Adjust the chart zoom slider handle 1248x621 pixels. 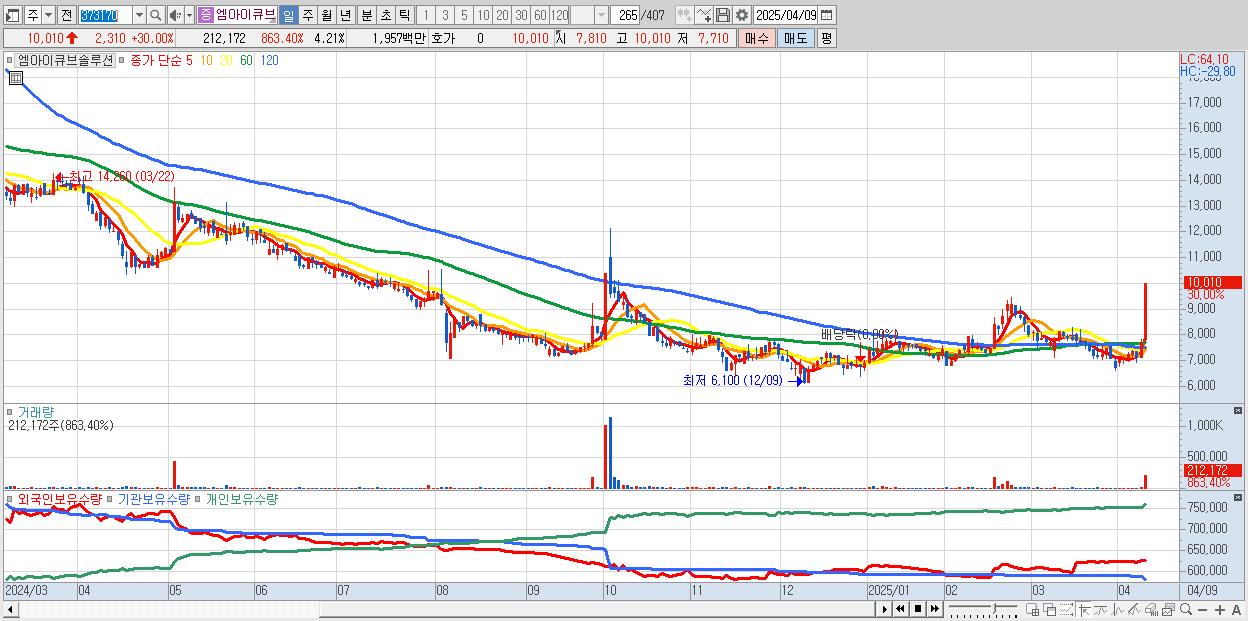[x=994, y=608]
